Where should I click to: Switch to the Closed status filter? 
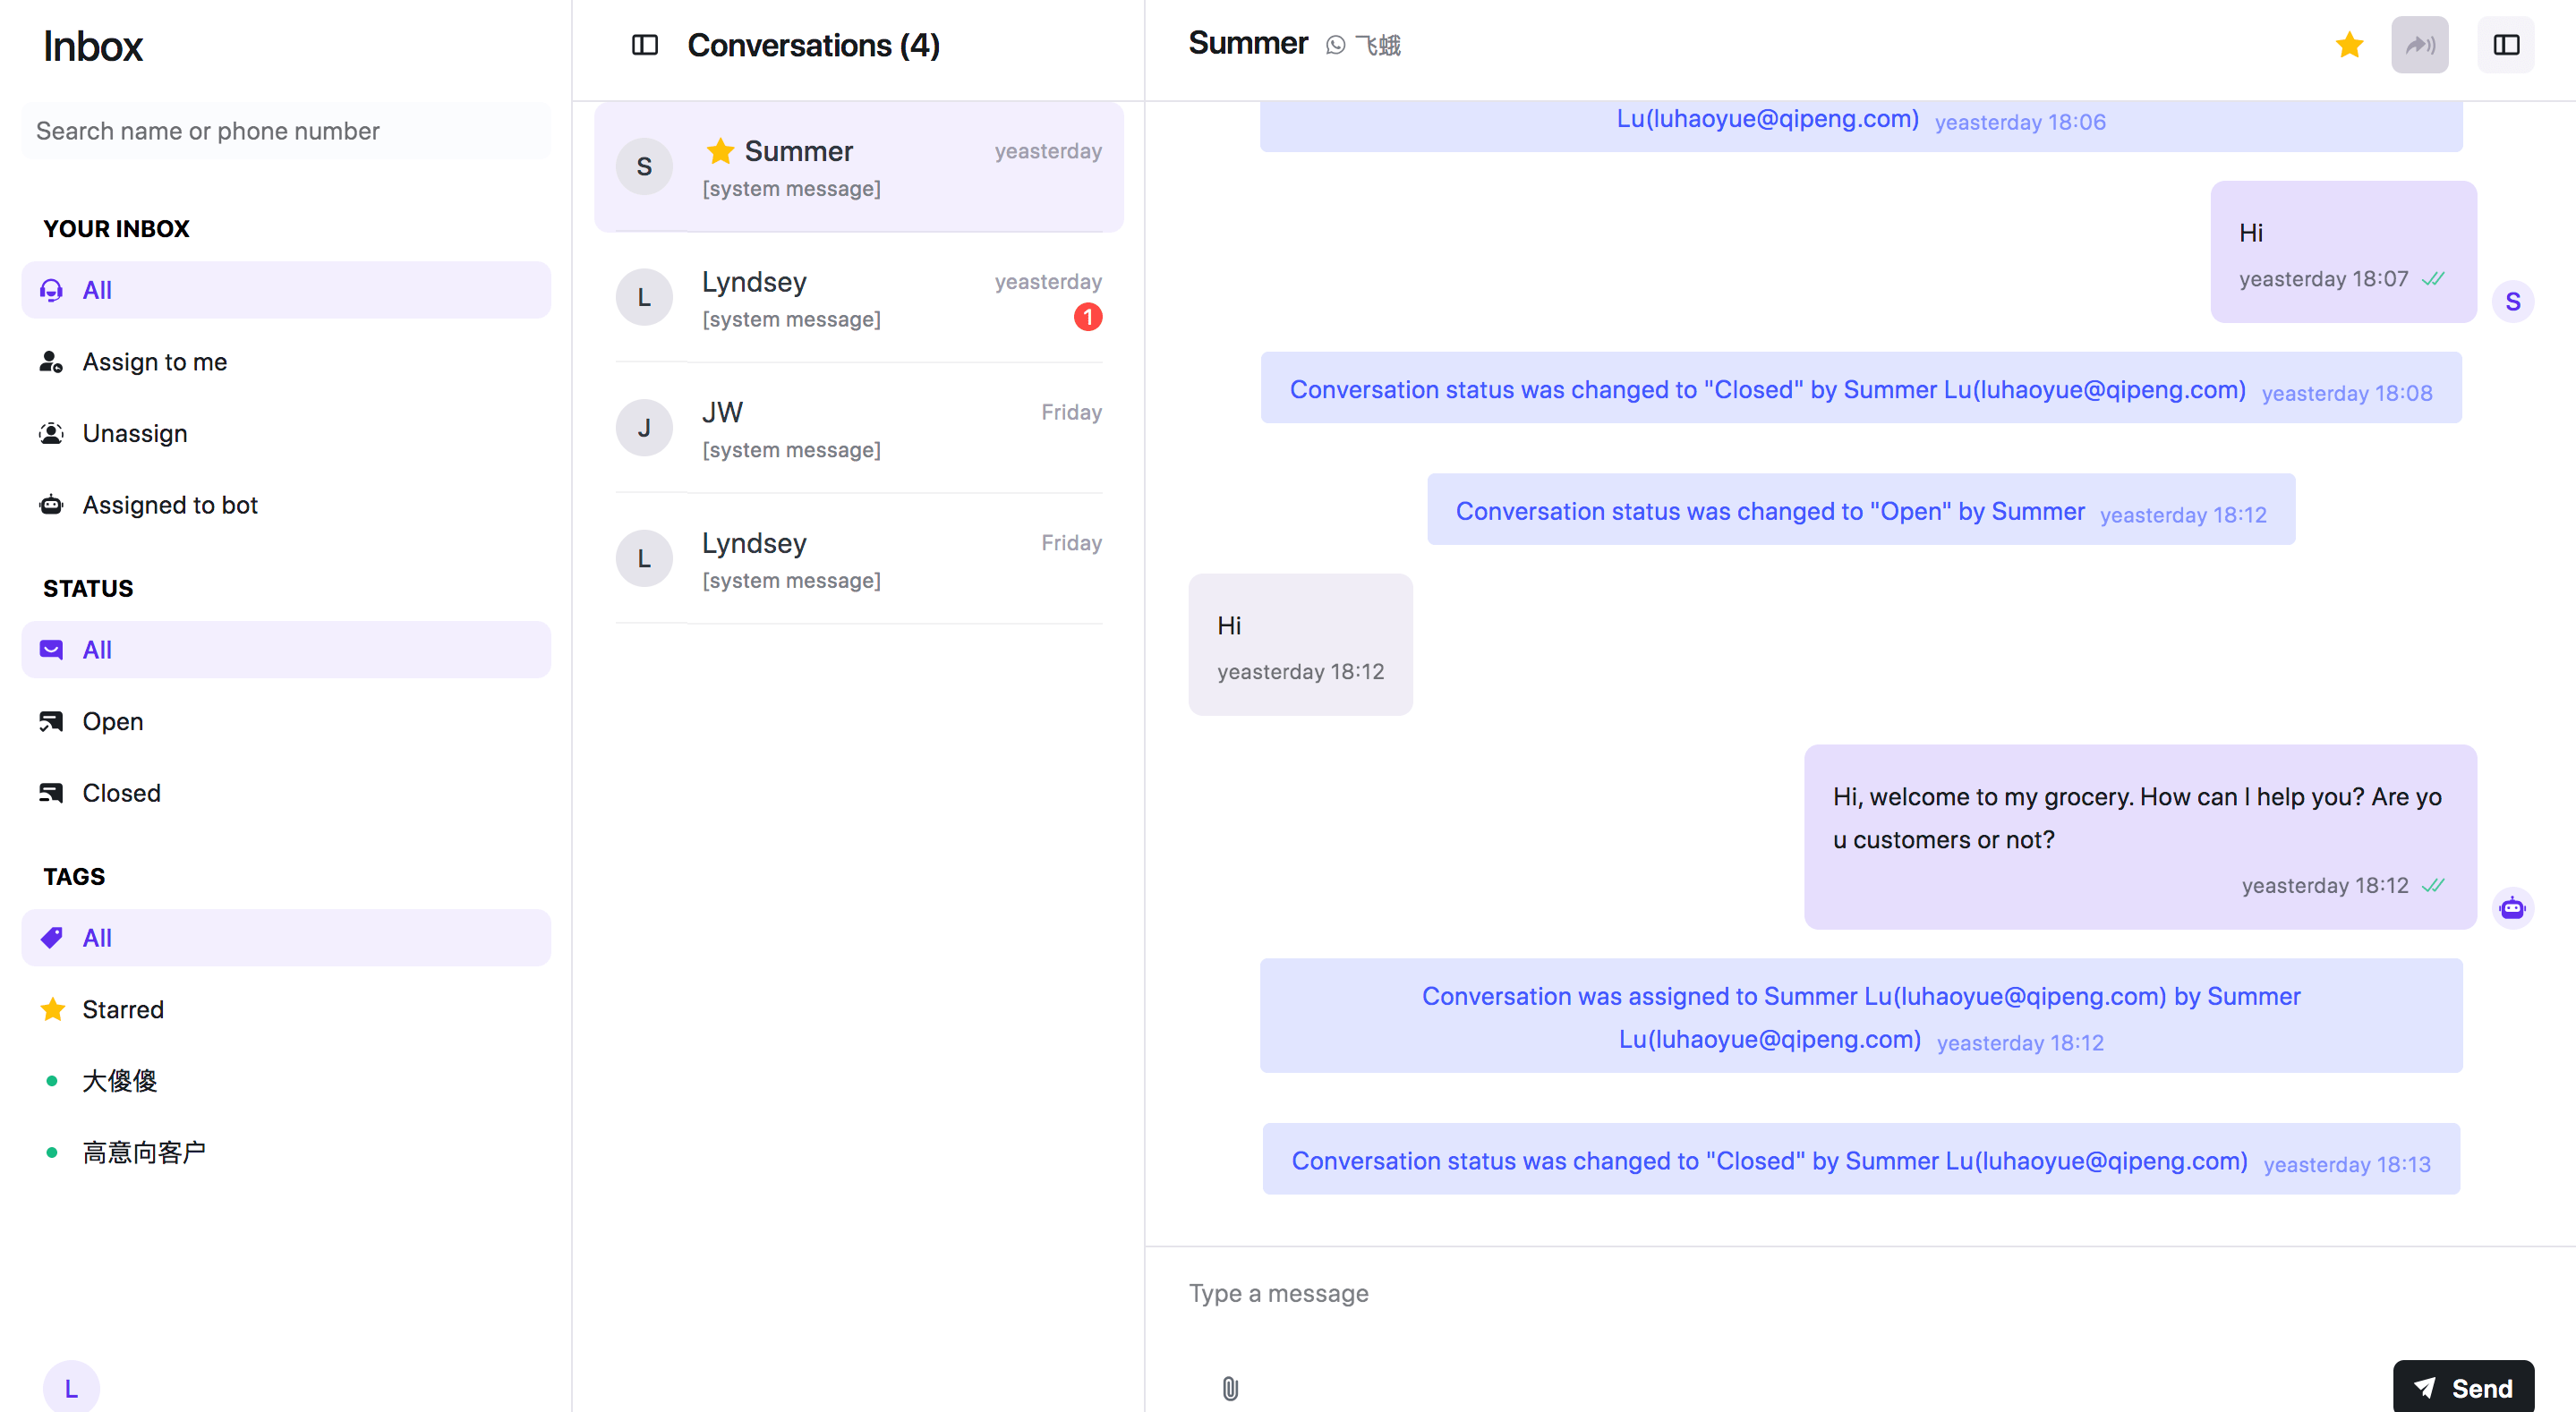pyautogui.click(x=120, y=792)
